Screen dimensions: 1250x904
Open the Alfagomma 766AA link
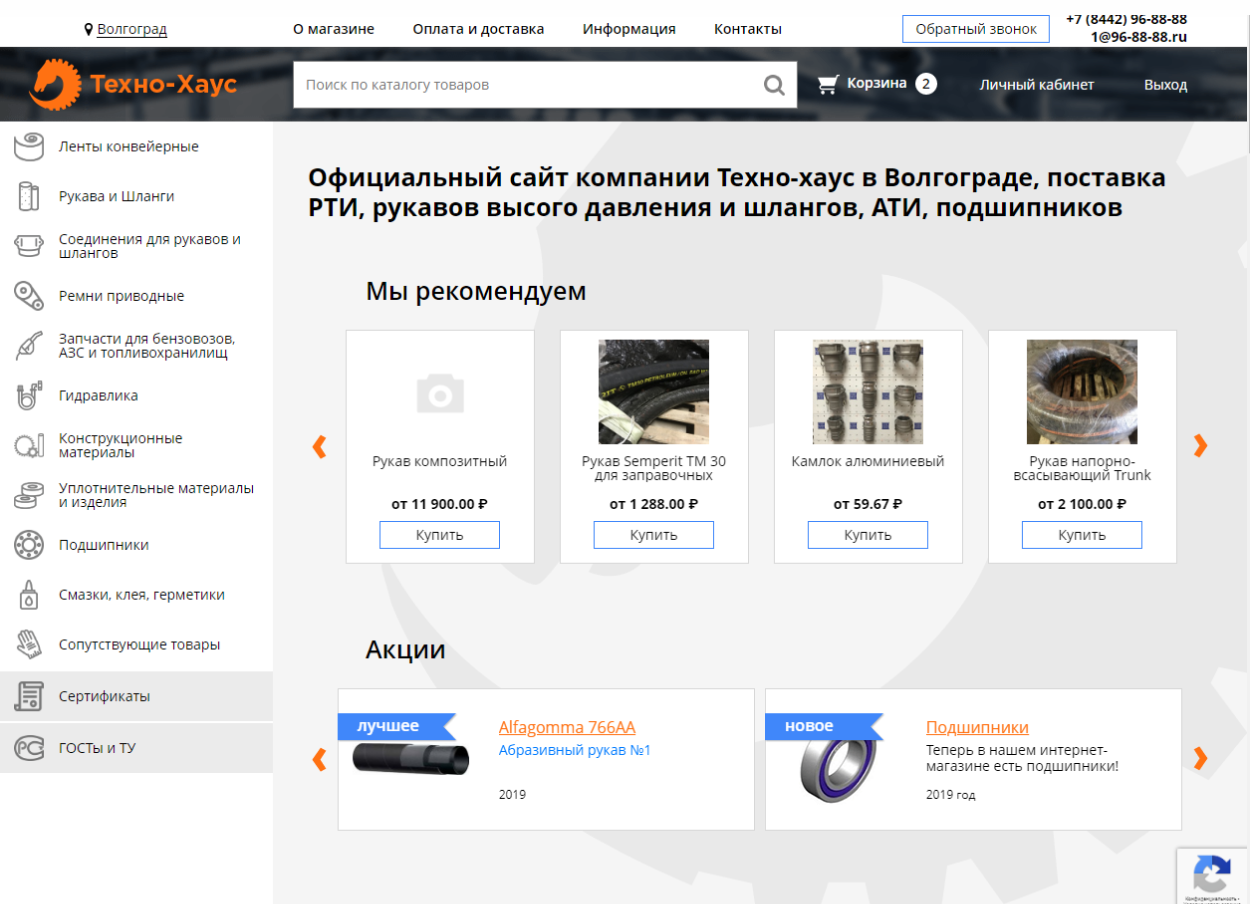(567, 727)
